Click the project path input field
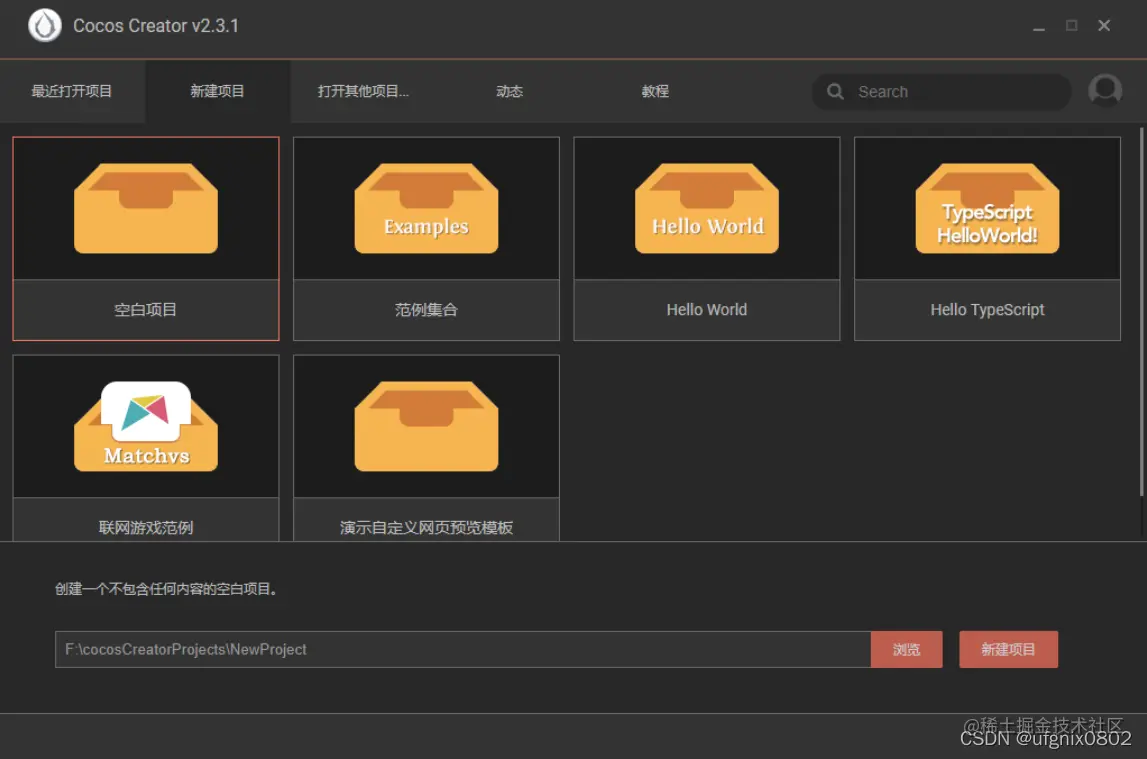1147x759 pixels. point(463,649)
